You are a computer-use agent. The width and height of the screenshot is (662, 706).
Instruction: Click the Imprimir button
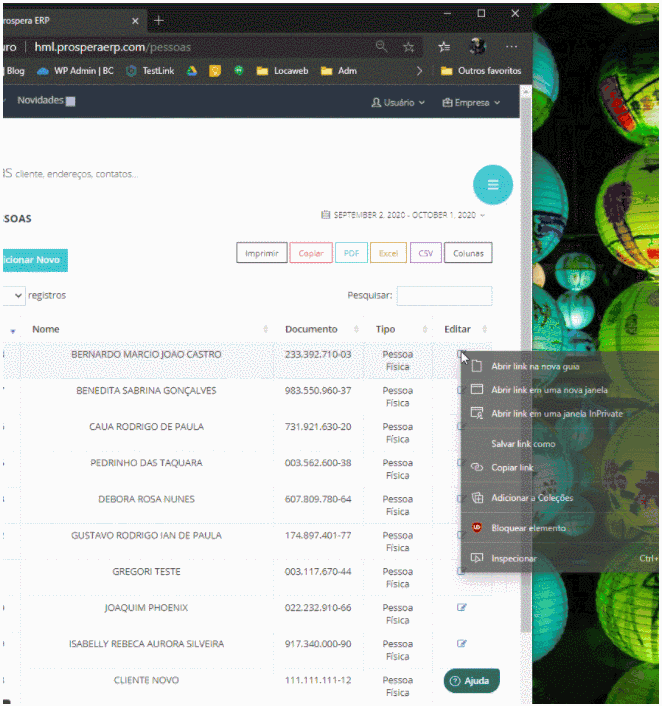coord(262,253)
